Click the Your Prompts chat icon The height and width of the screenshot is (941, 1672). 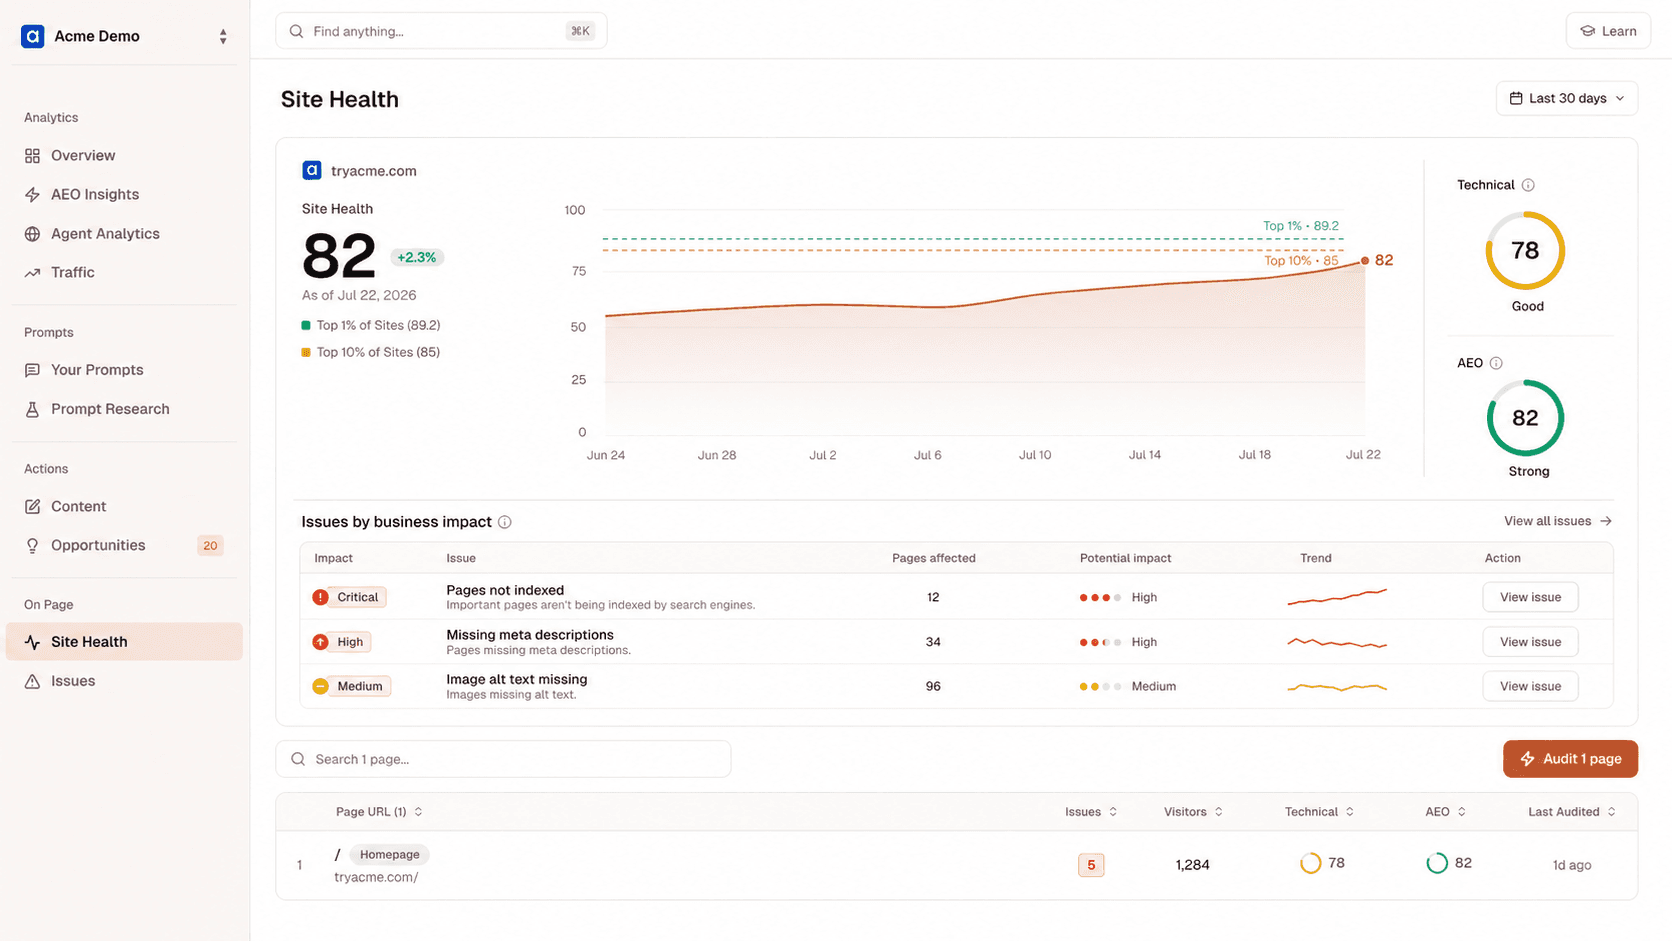33,370
